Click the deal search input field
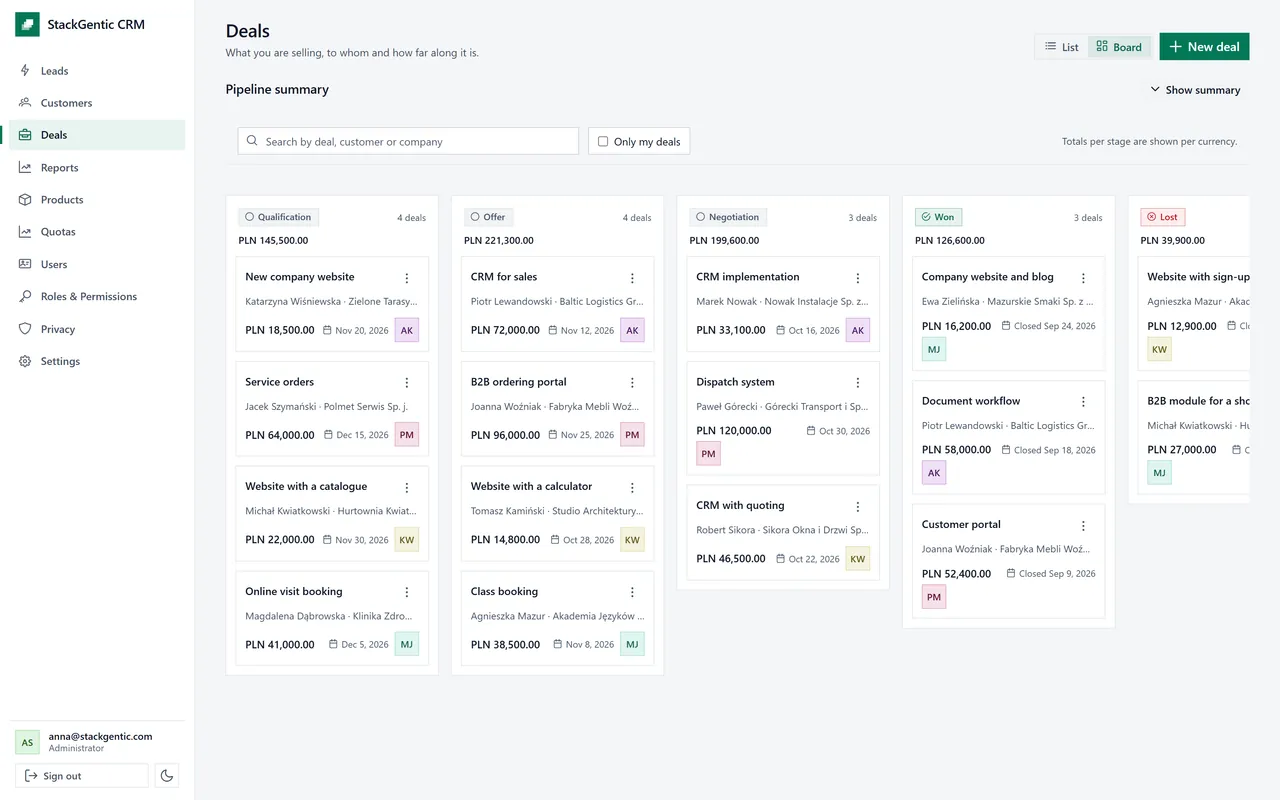Viewport: 1280px width, 800px height. point(408,141)
